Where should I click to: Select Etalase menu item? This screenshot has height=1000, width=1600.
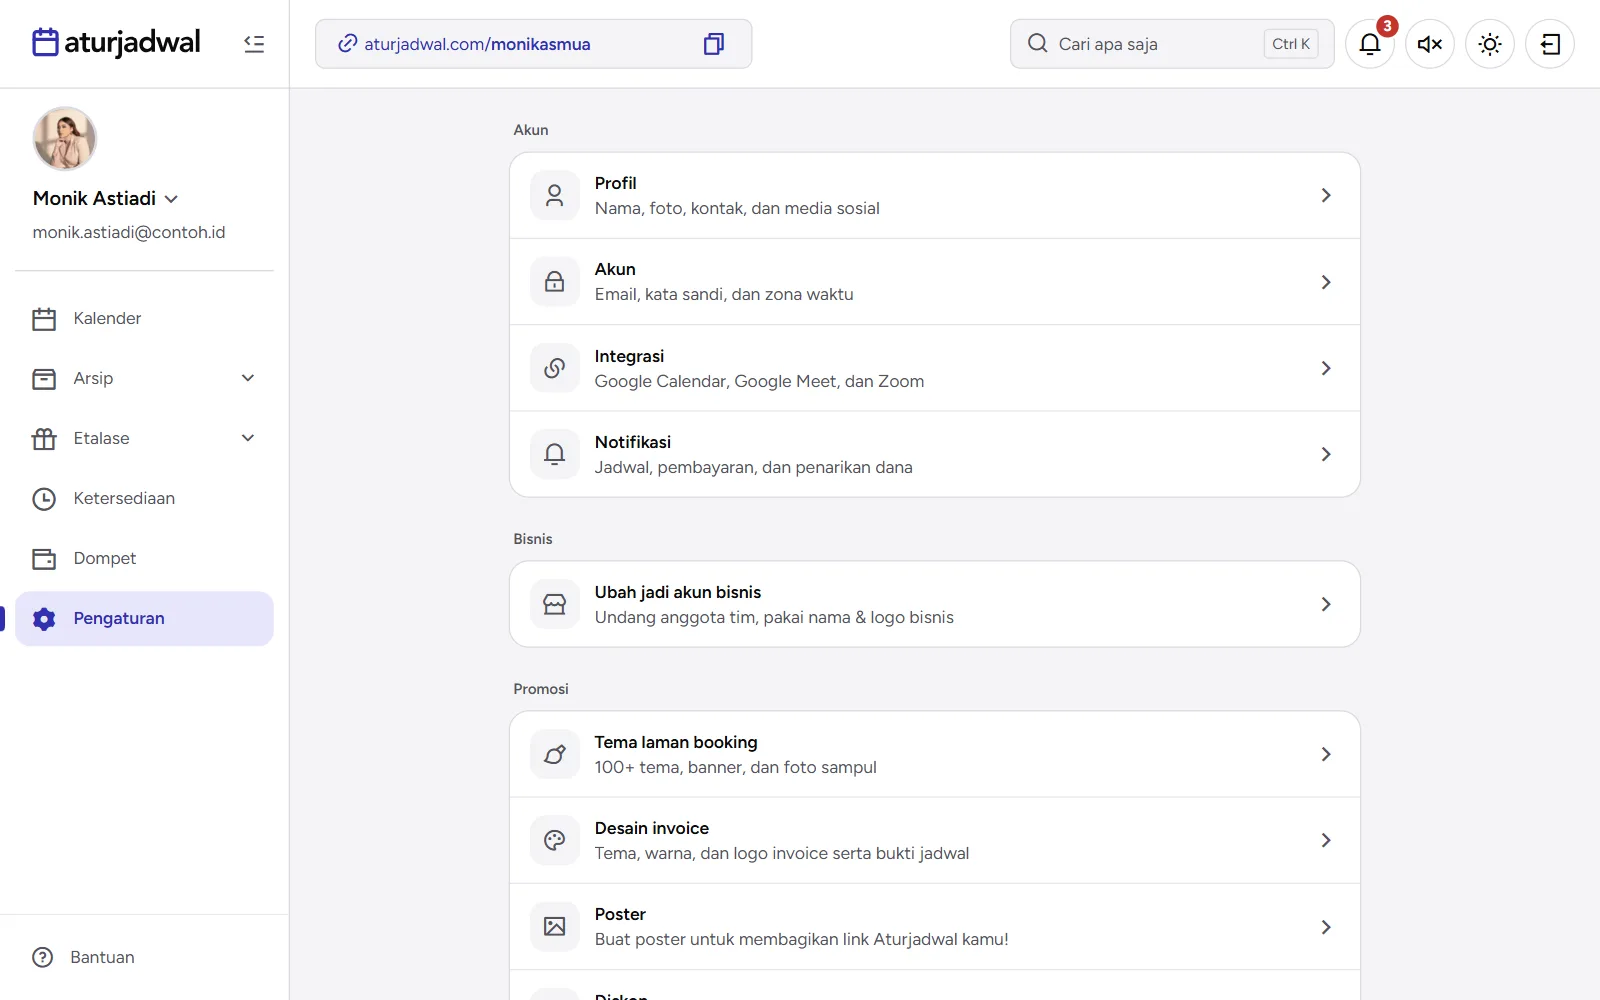pos(144,438)
